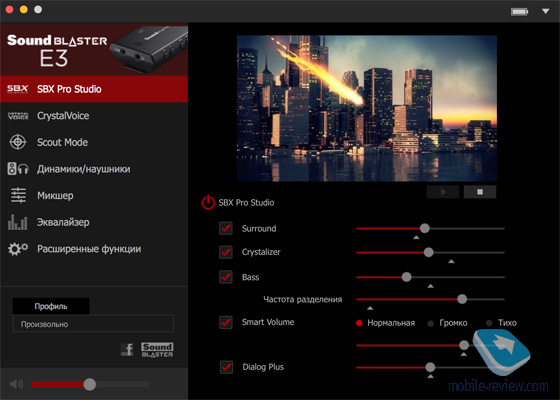The width and height of the screenshot is (560, 400).
Task: Switch to the CrystalVoice section
Action: click(x=94, y=116)
